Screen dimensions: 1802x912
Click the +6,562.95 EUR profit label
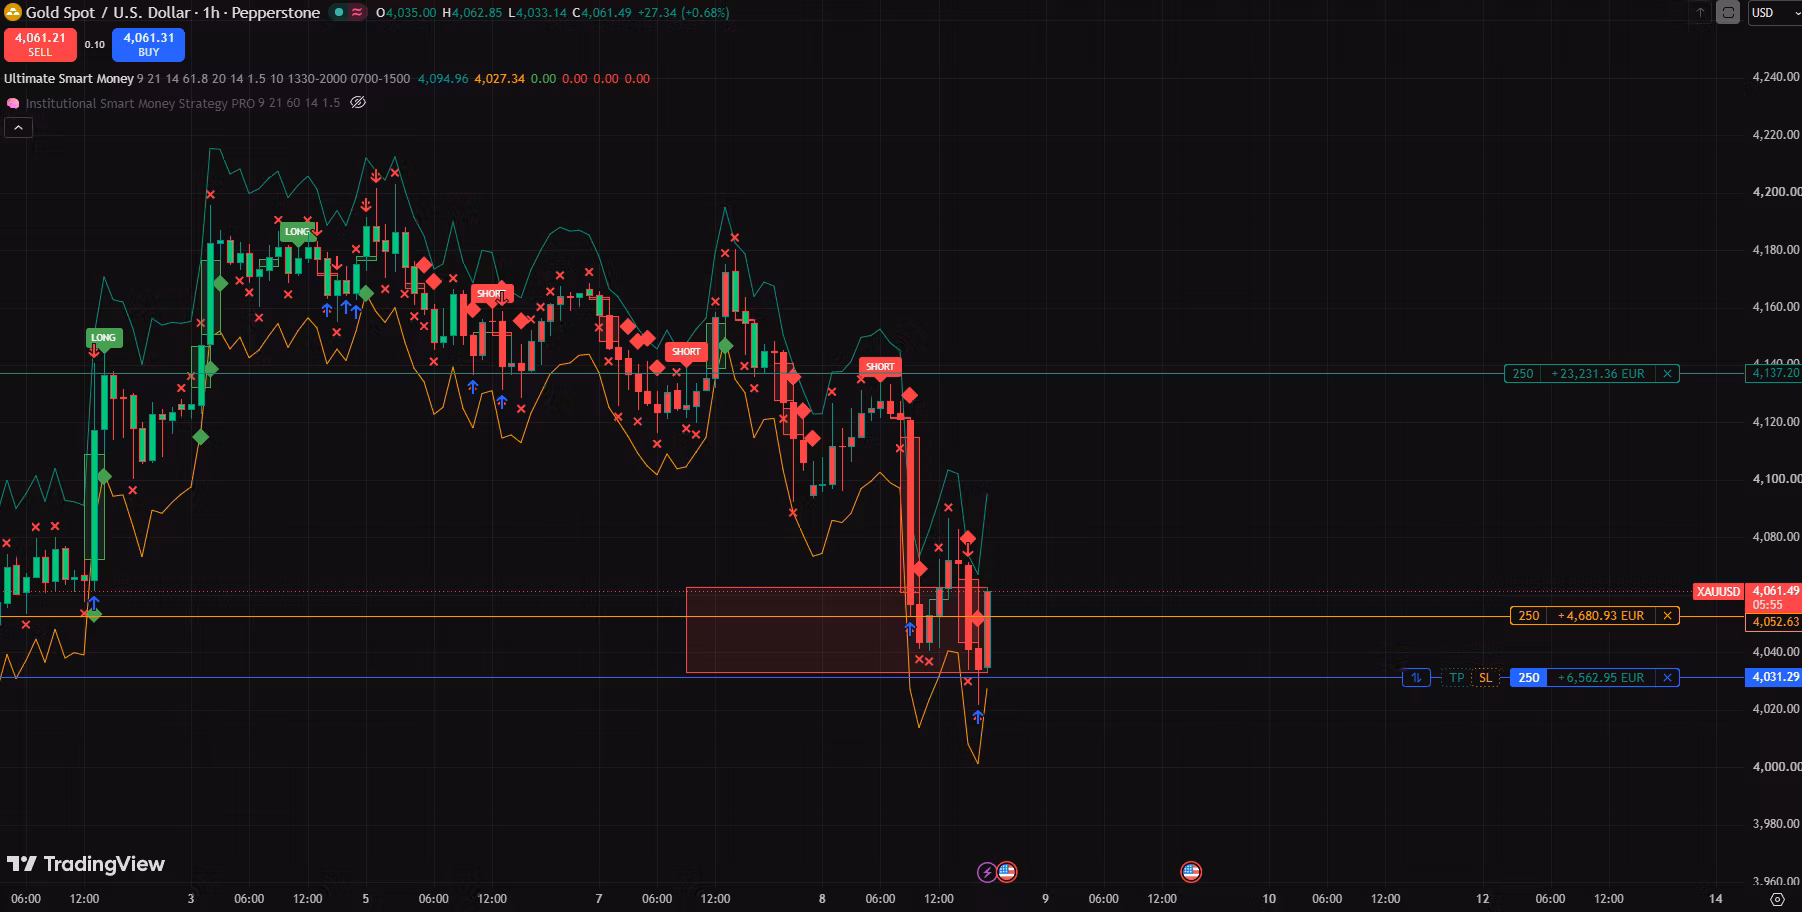click(1601, 678)
